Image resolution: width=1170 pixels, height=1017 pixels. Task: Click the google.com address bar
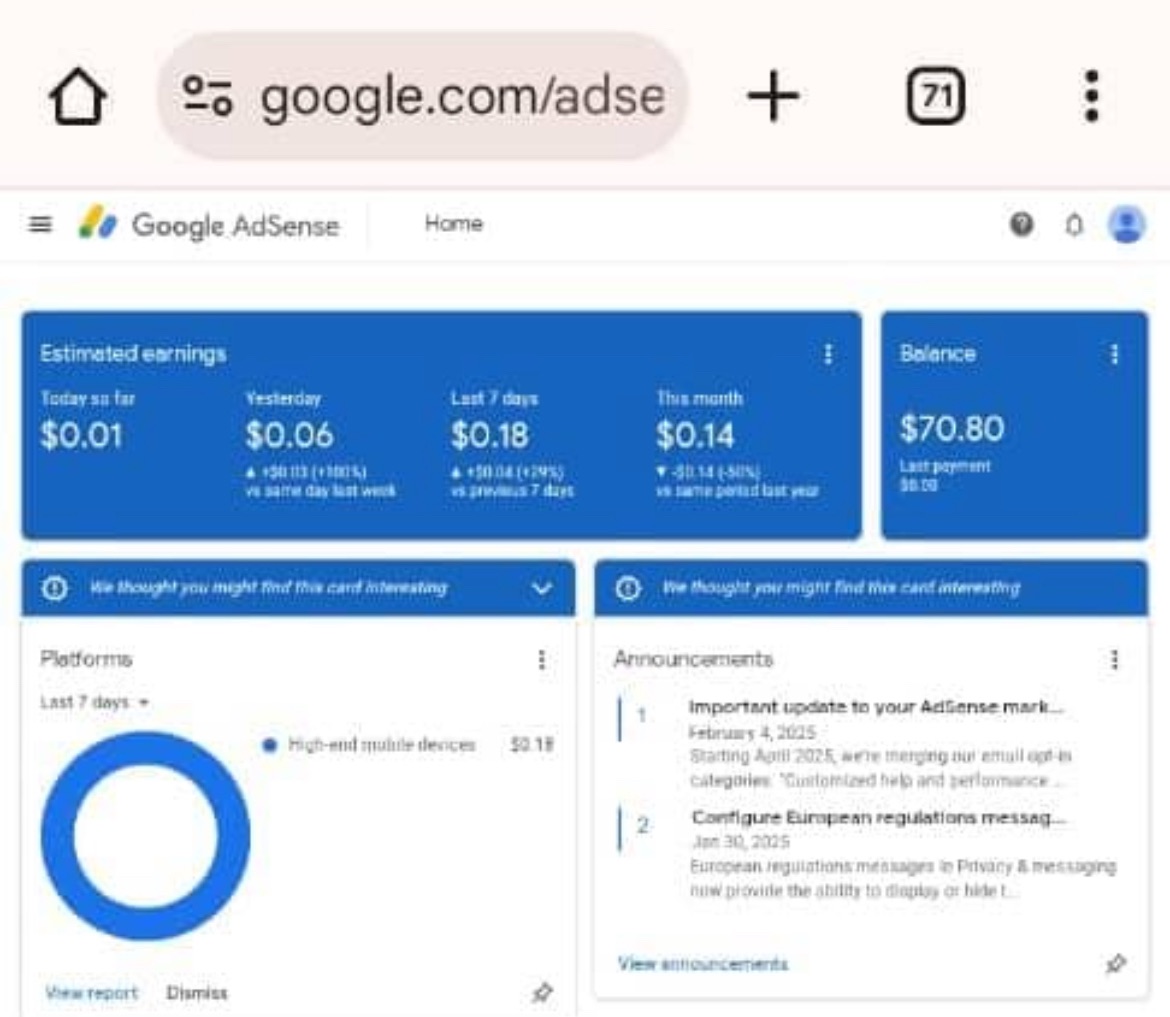pos(460,97)
